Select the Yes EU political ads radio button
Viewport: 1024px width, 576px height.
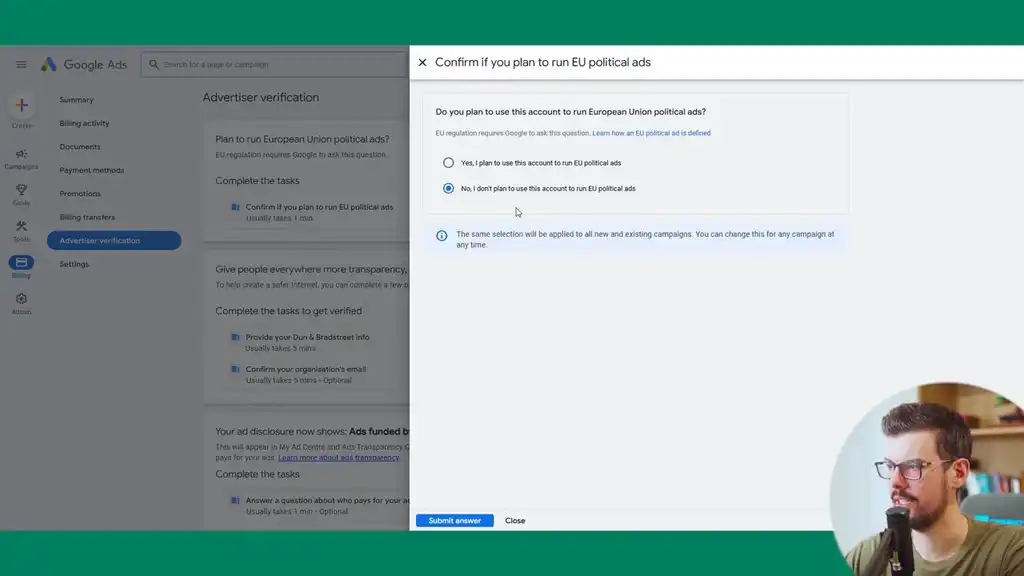pyautogui.click(x=447, y=162)
